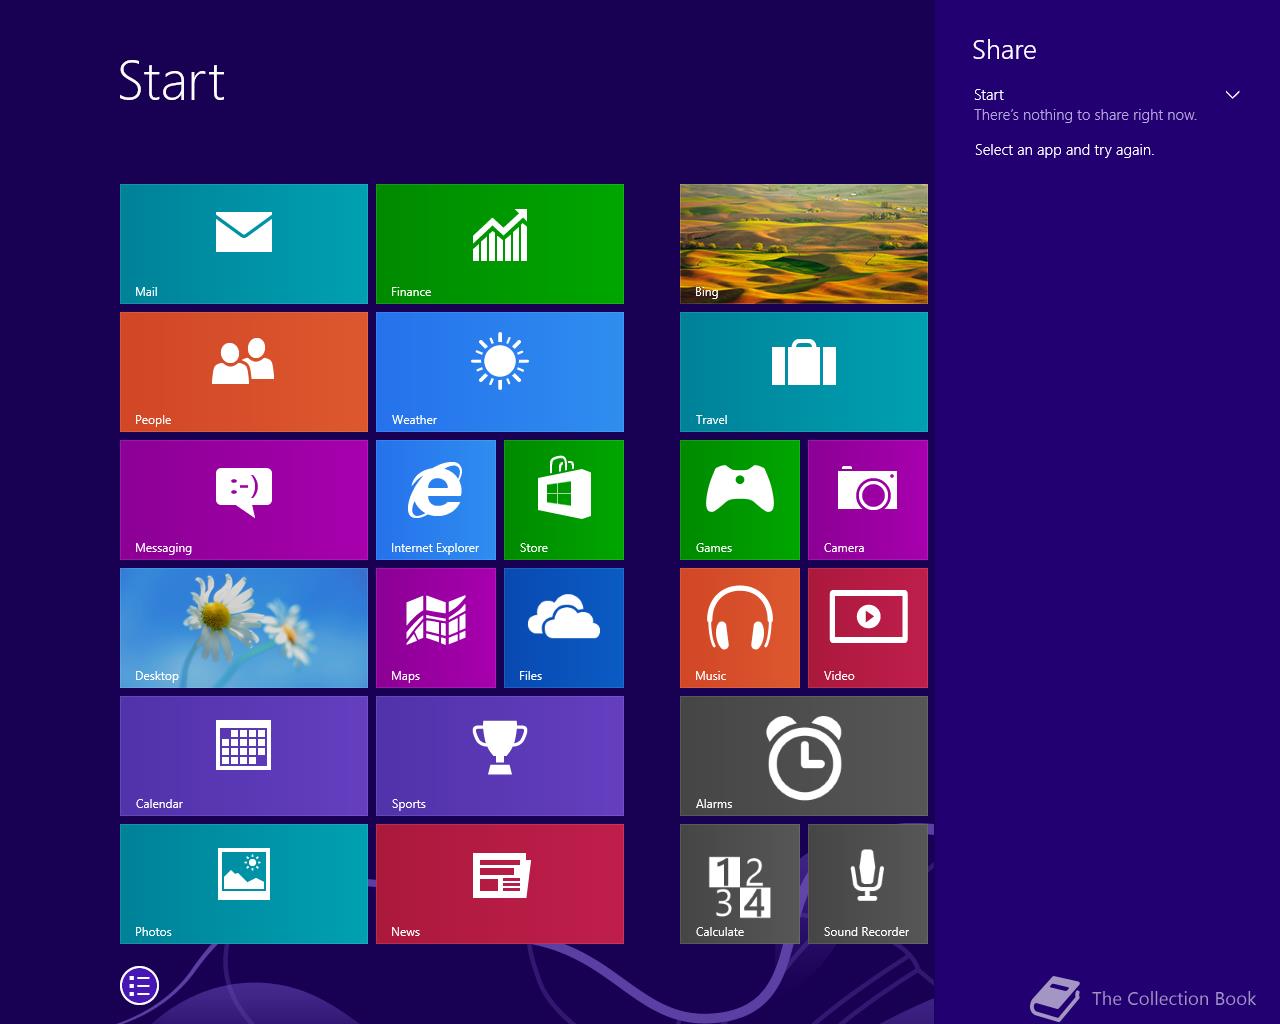1280x1024 pixels.
Task: Launch the Finance app tile
Action: click(500, 244)
